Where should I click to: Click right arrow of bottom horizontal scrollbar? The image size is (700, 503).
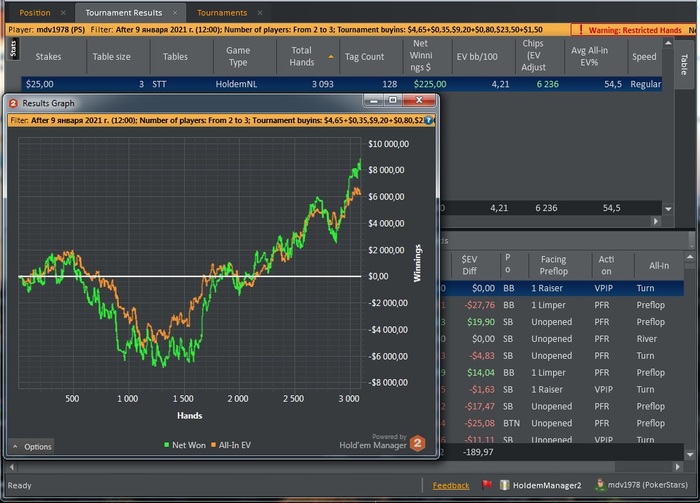pyautogui.click(x=678, y=467)
